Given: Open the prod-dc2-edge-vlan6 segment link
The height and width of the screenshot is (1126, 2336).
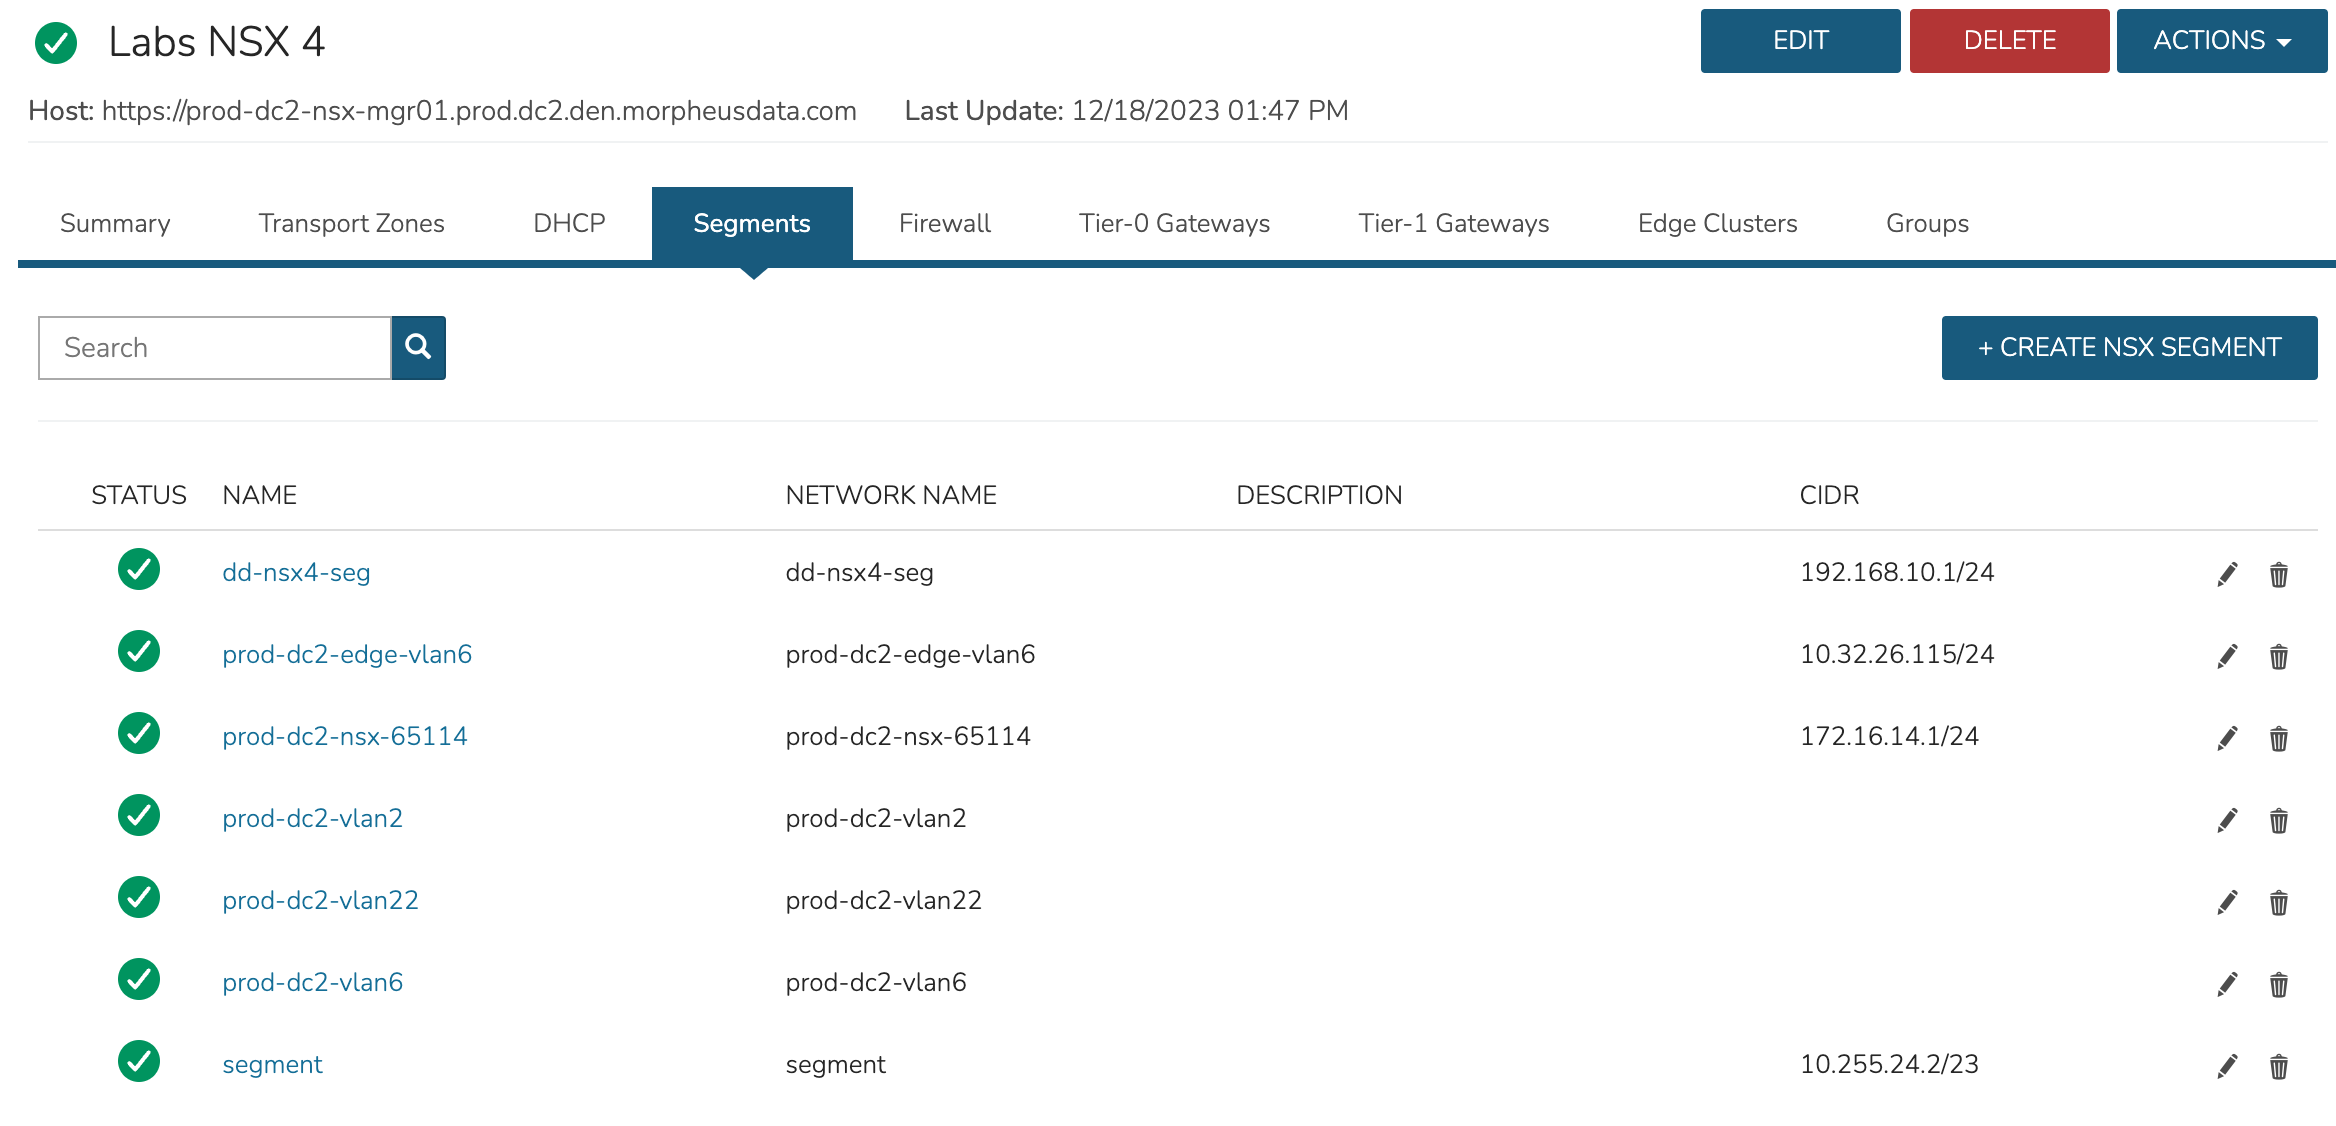Looking at the screenshot, I should click(x=347, y=654).
